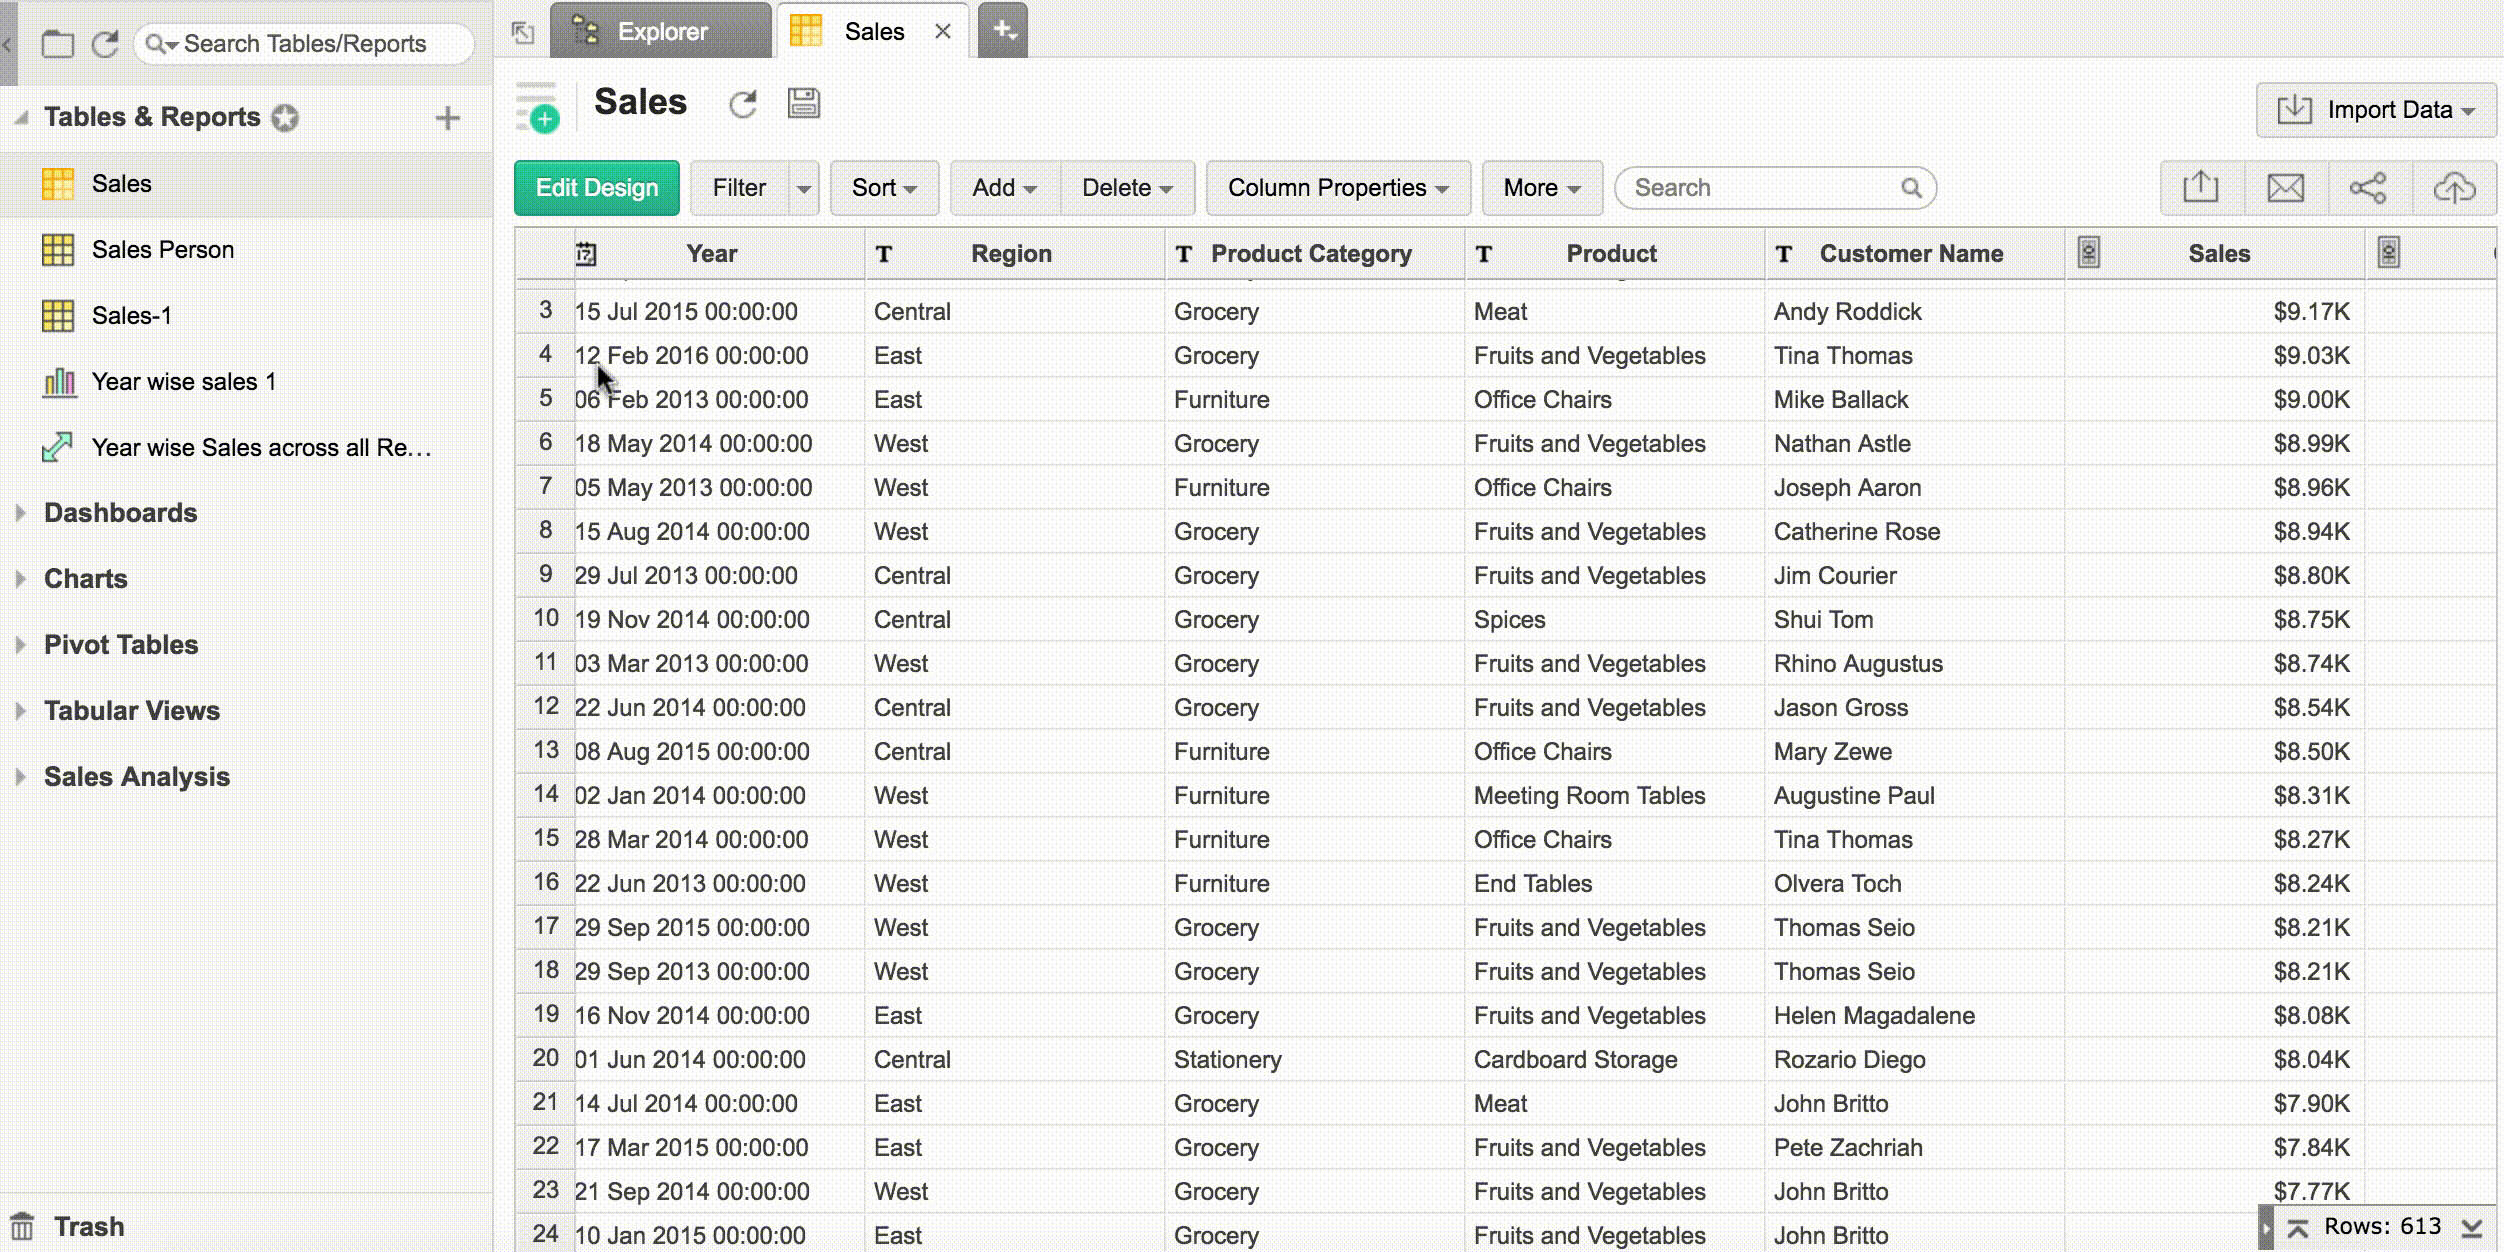The height and width of the screenshot is (1252, 2504).
Task: Click the export table icon
Action: click(2200, 187)
